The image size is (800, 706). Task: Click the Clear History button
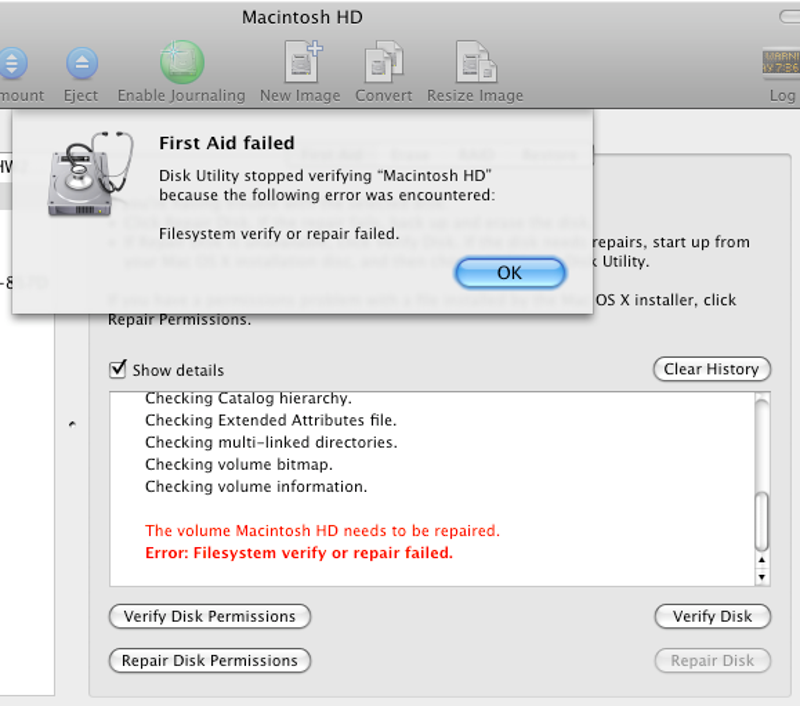coord(711,369)
